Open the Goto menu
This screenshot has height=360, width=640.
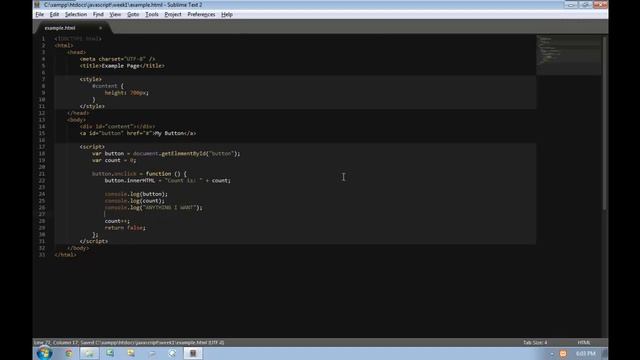tap(133, 14)
